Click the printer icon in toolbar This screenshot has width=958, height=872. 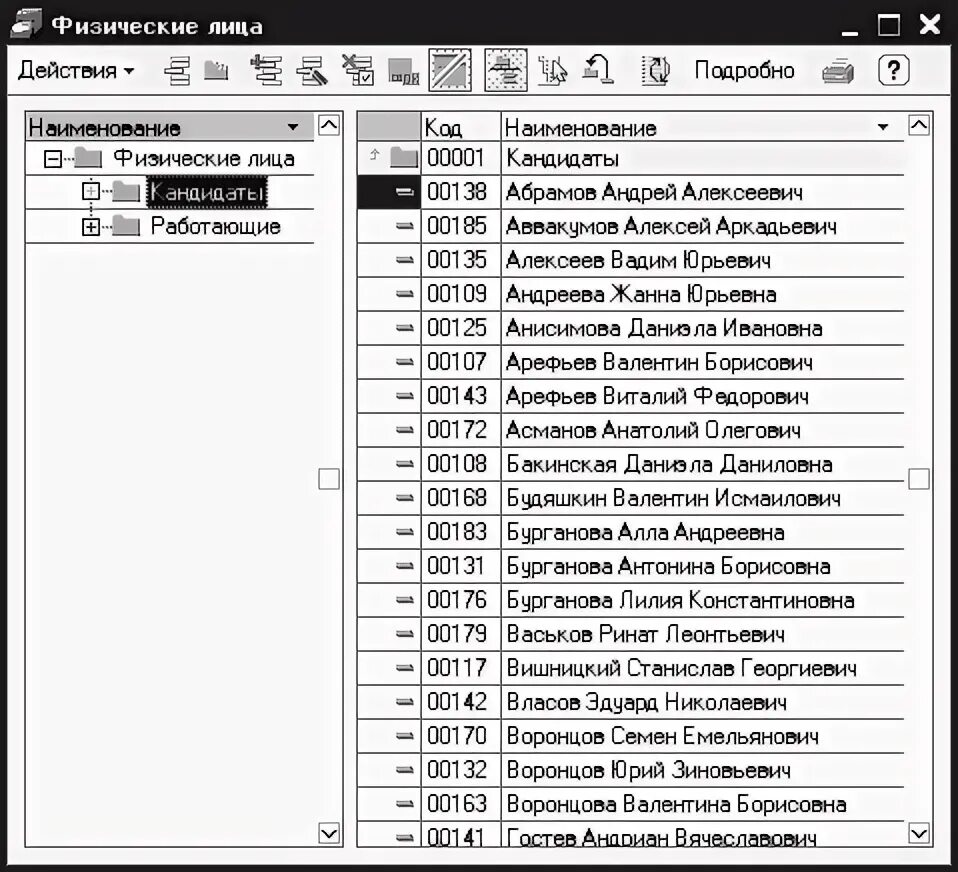[x=838, y=71]
